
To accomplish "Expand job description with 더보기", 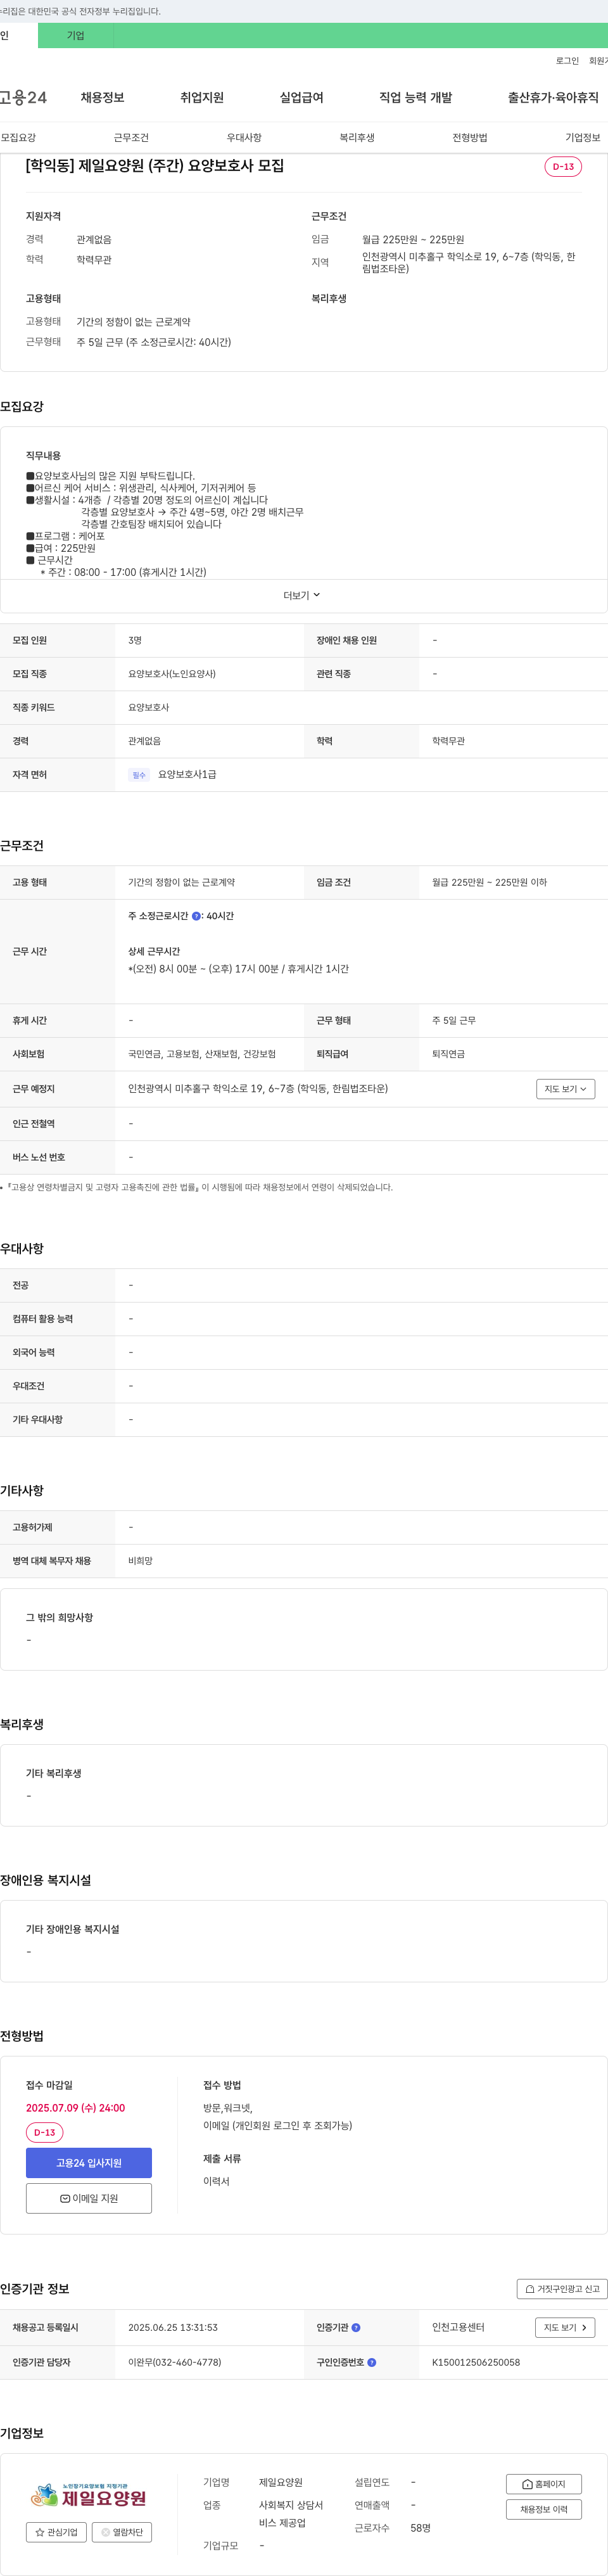I will 303,595.
